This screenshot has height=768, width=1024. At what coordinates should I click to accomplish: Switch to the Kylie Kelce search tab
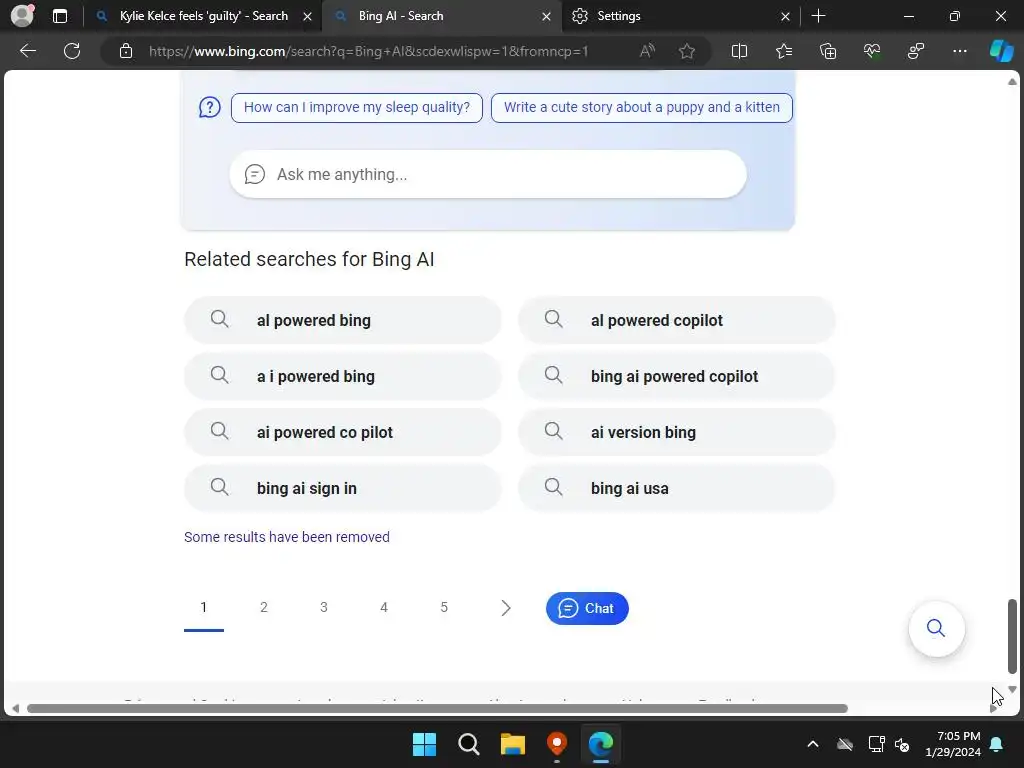pos(203,16)
